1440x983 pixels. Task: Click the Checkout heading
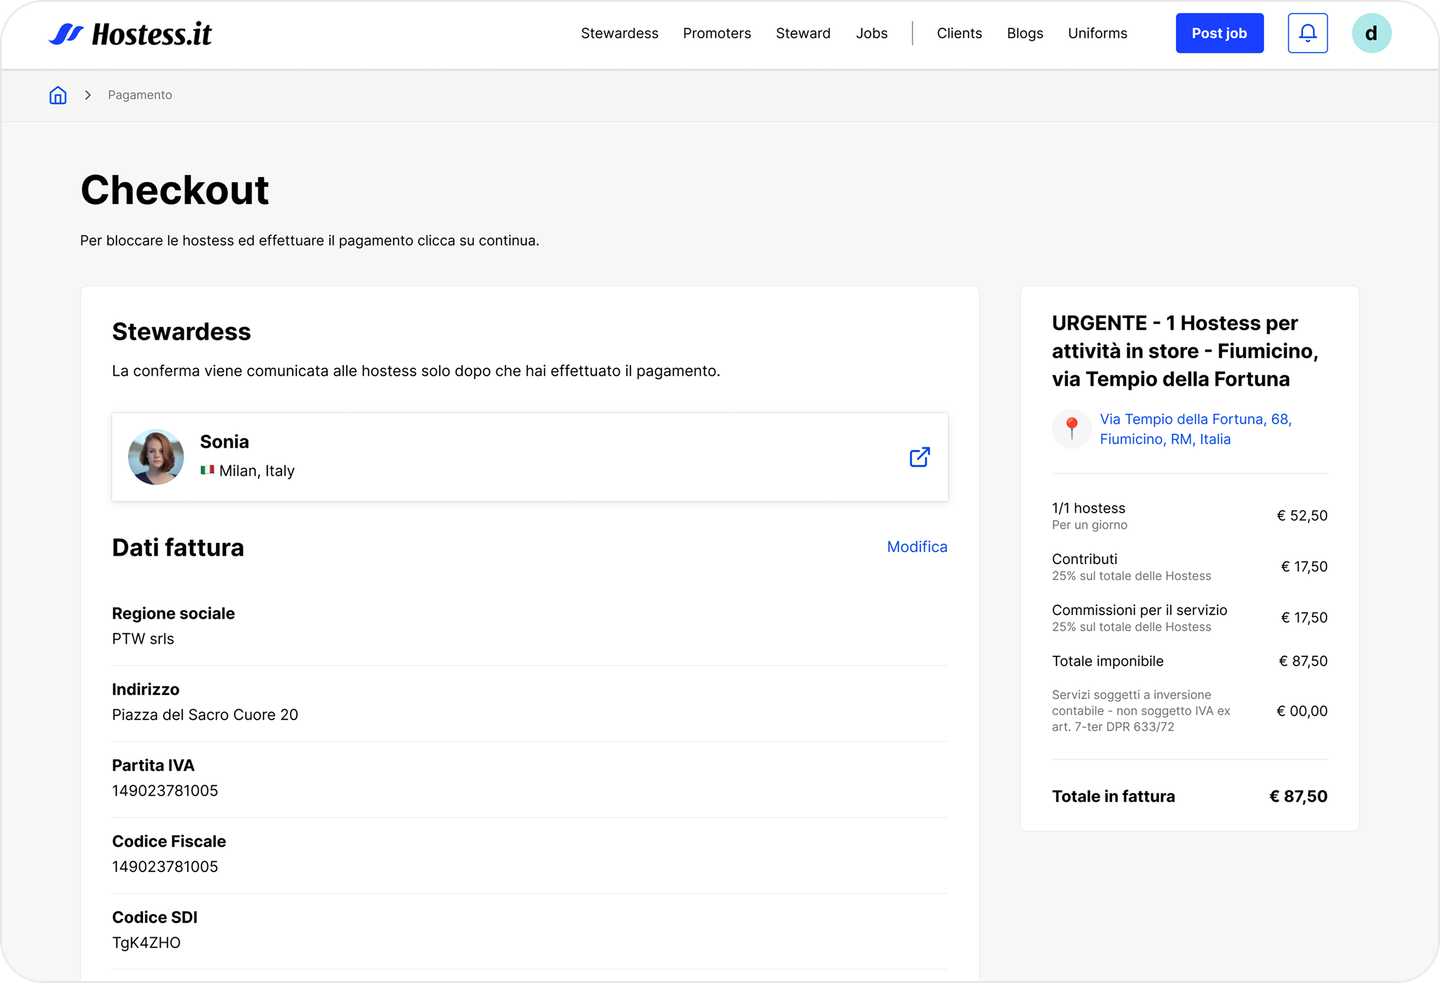[175, 190]
